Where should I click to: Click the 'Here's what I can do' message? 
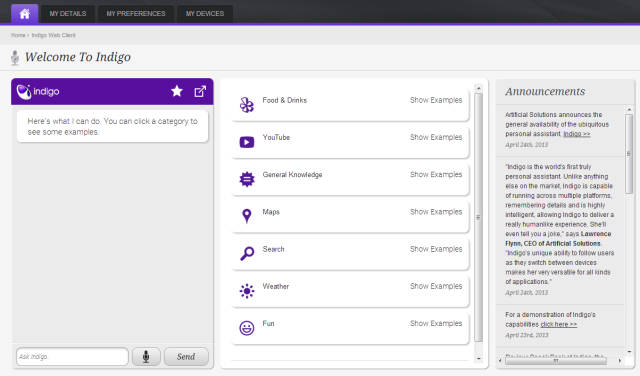click(x=113, y=127)
